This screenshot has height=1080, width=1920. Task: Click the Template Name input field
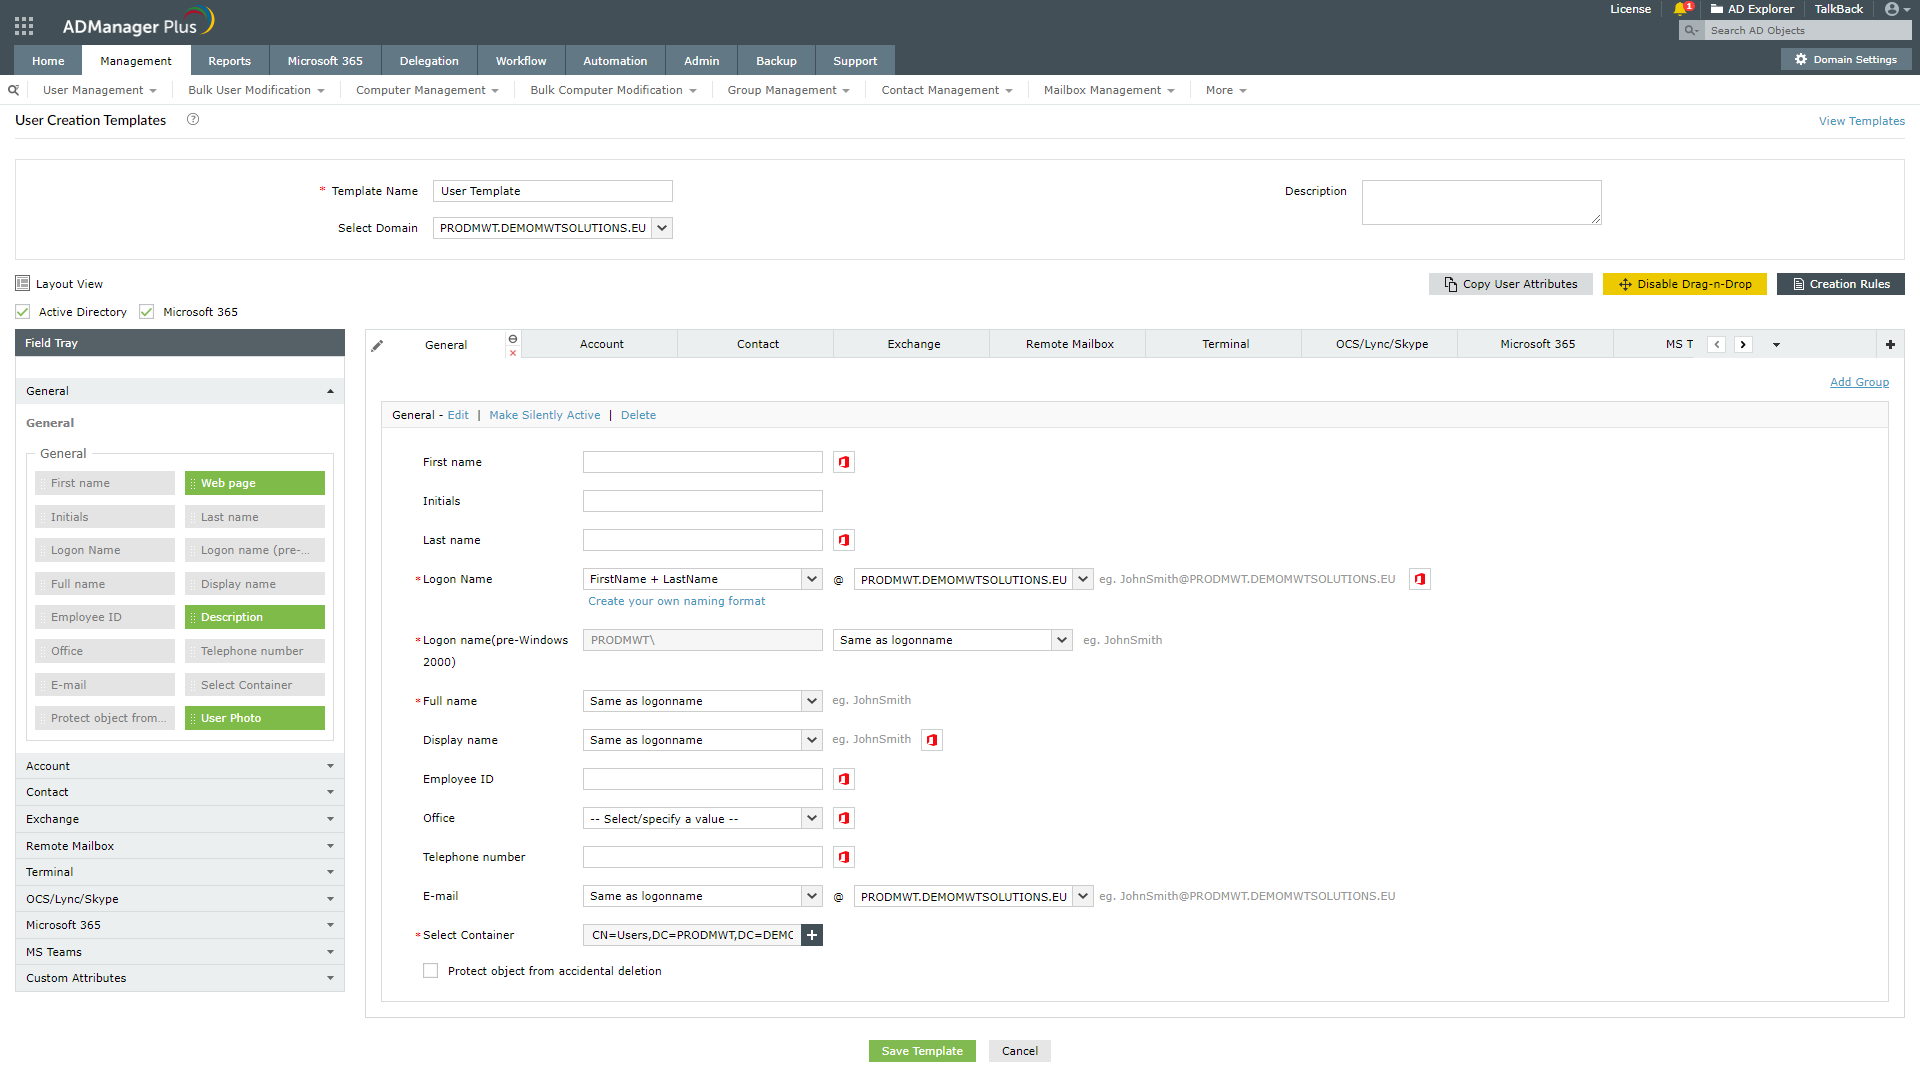pos(552,191)
